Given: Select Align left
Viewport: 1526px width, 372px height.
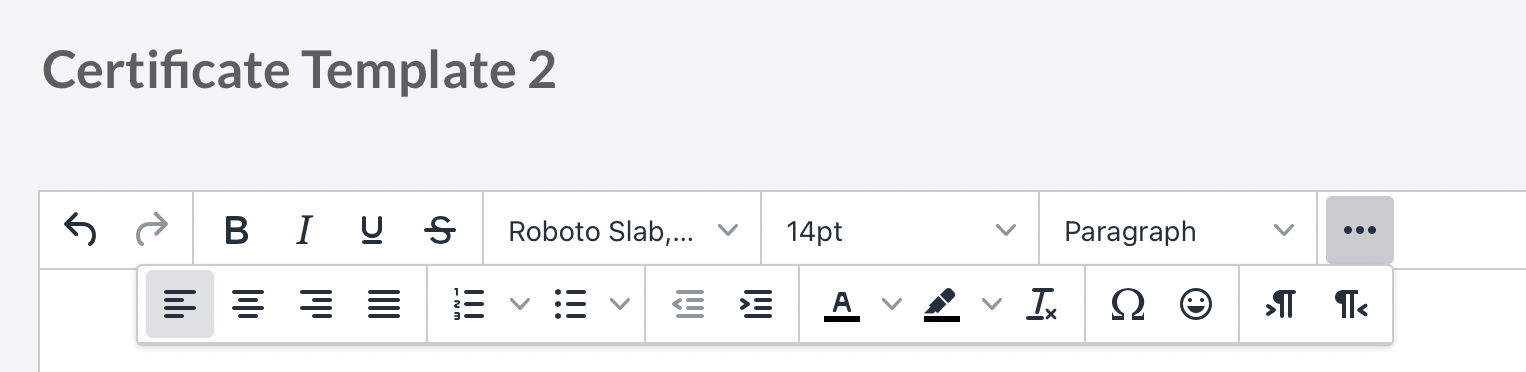Looking at the screenshot, I should pyautogui.click(x=180, y=304).
